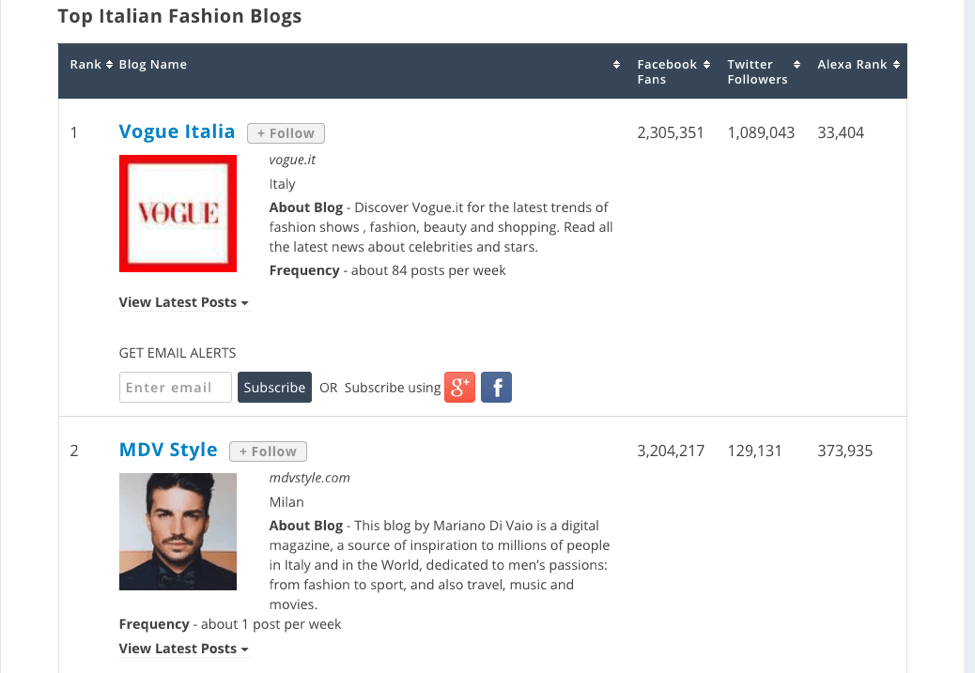Expand View Latest Posts under MDV Style
975x673 pixels.
pyautogui.click(x=183, y=648)
